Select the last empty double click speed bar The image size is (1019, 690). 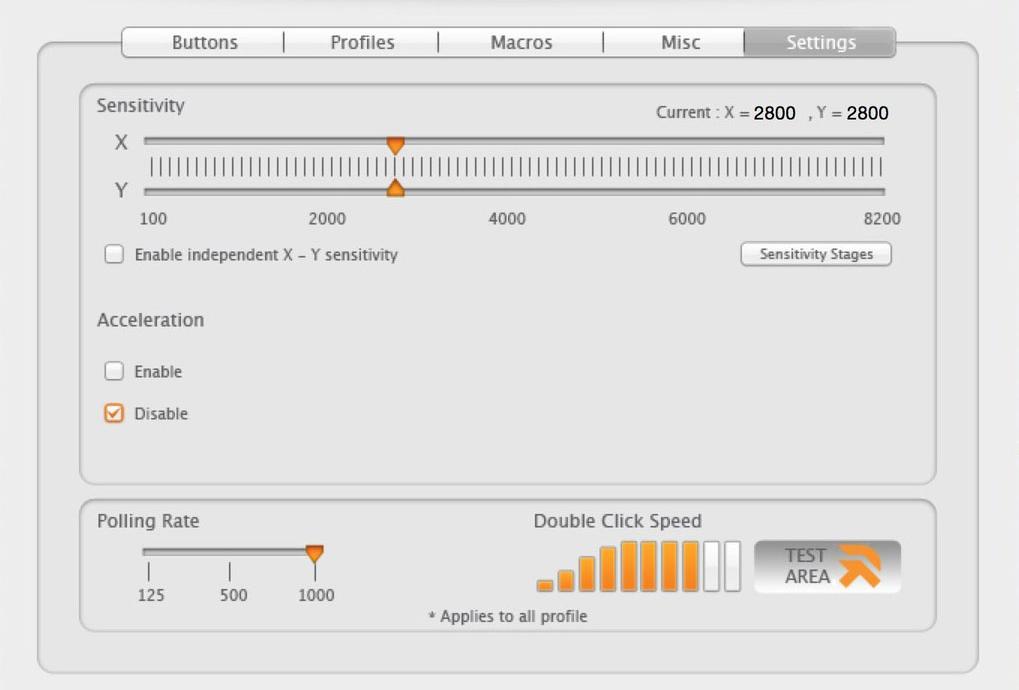[x=733, y=567]
